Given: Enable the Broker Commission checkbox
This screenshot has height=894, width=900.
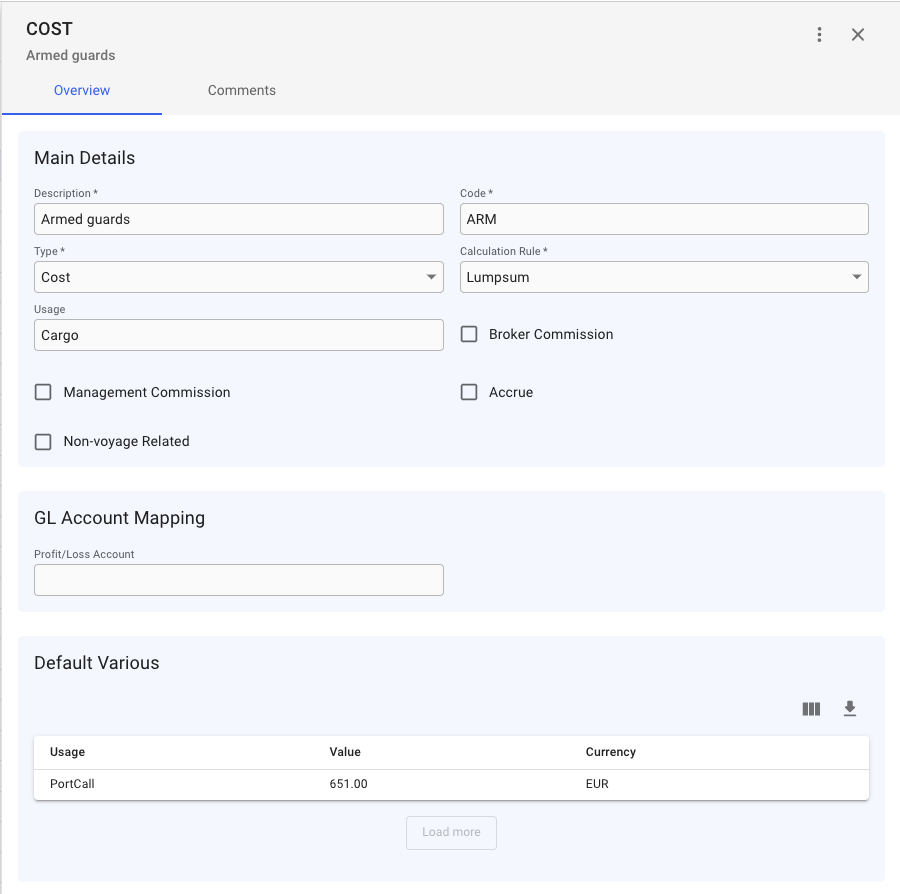Looking at the screenshot, I should pyautogui.click(x=469, y=334).
